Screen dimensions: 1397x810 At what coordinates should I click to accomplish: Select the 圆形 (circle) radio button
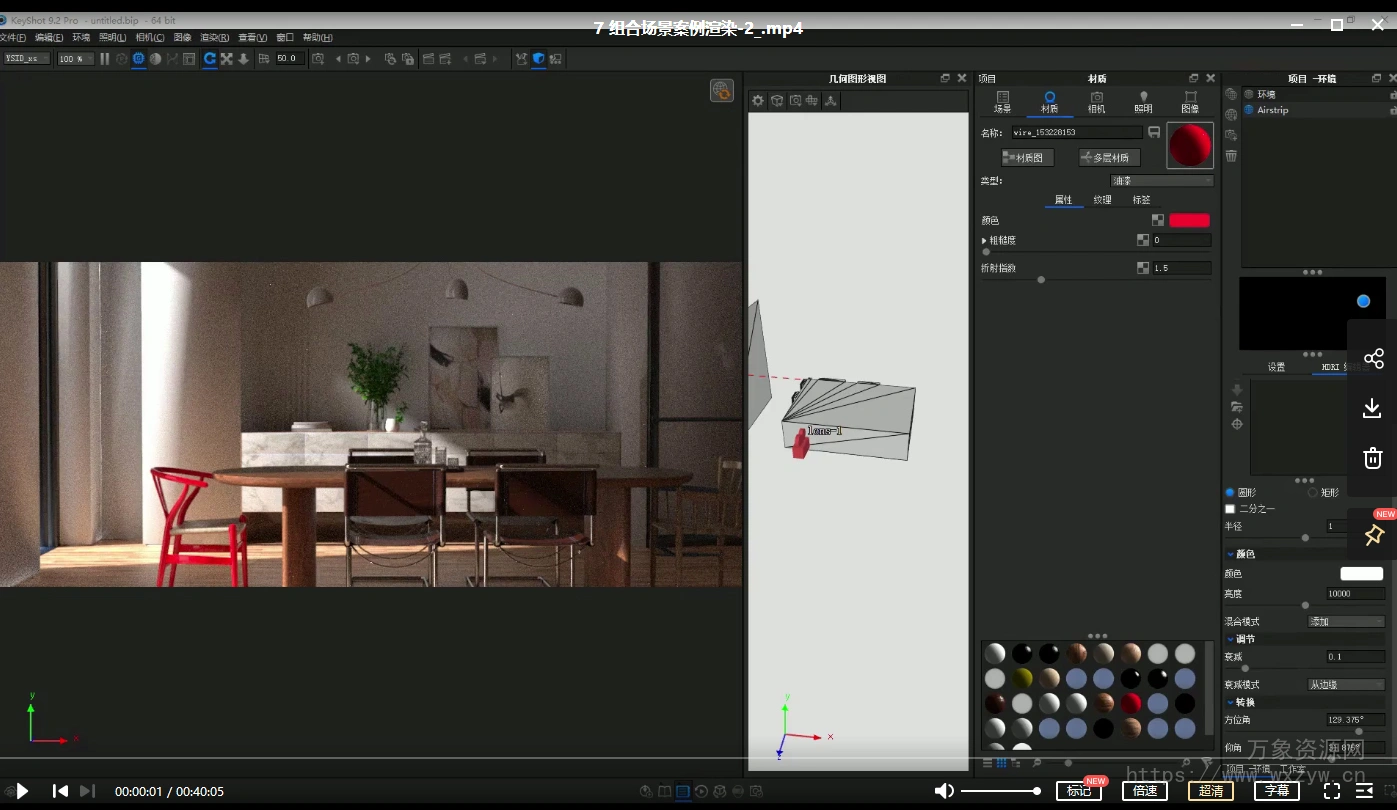click(1230, 493)
